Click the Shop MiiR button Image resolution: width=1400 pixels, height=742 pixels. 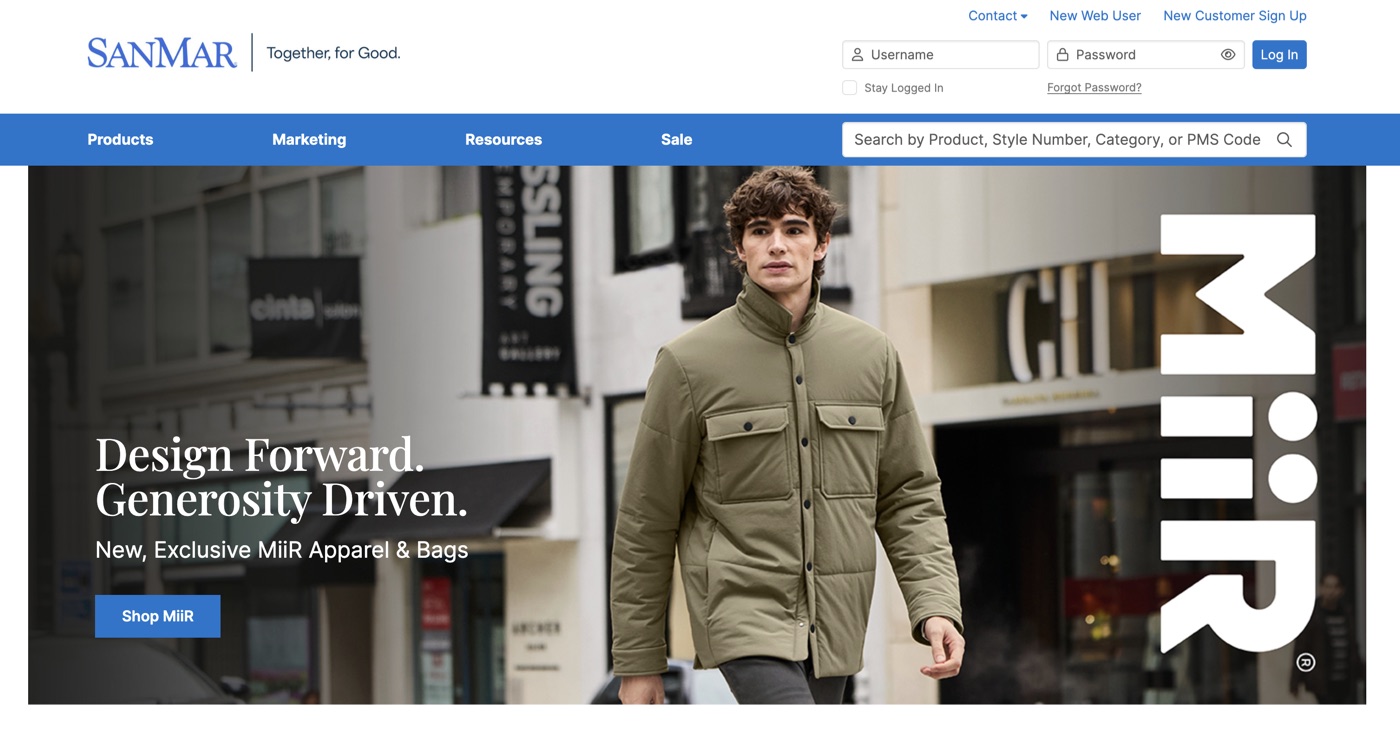click(158, 616)
